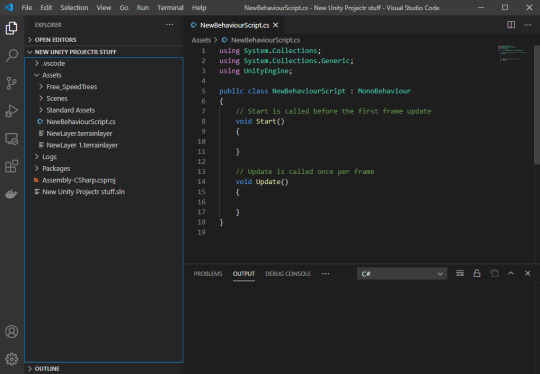This screenshot has width=540, height=374.
Task: Maximize the panel with the up chevron
Action: tap(511, 273)
